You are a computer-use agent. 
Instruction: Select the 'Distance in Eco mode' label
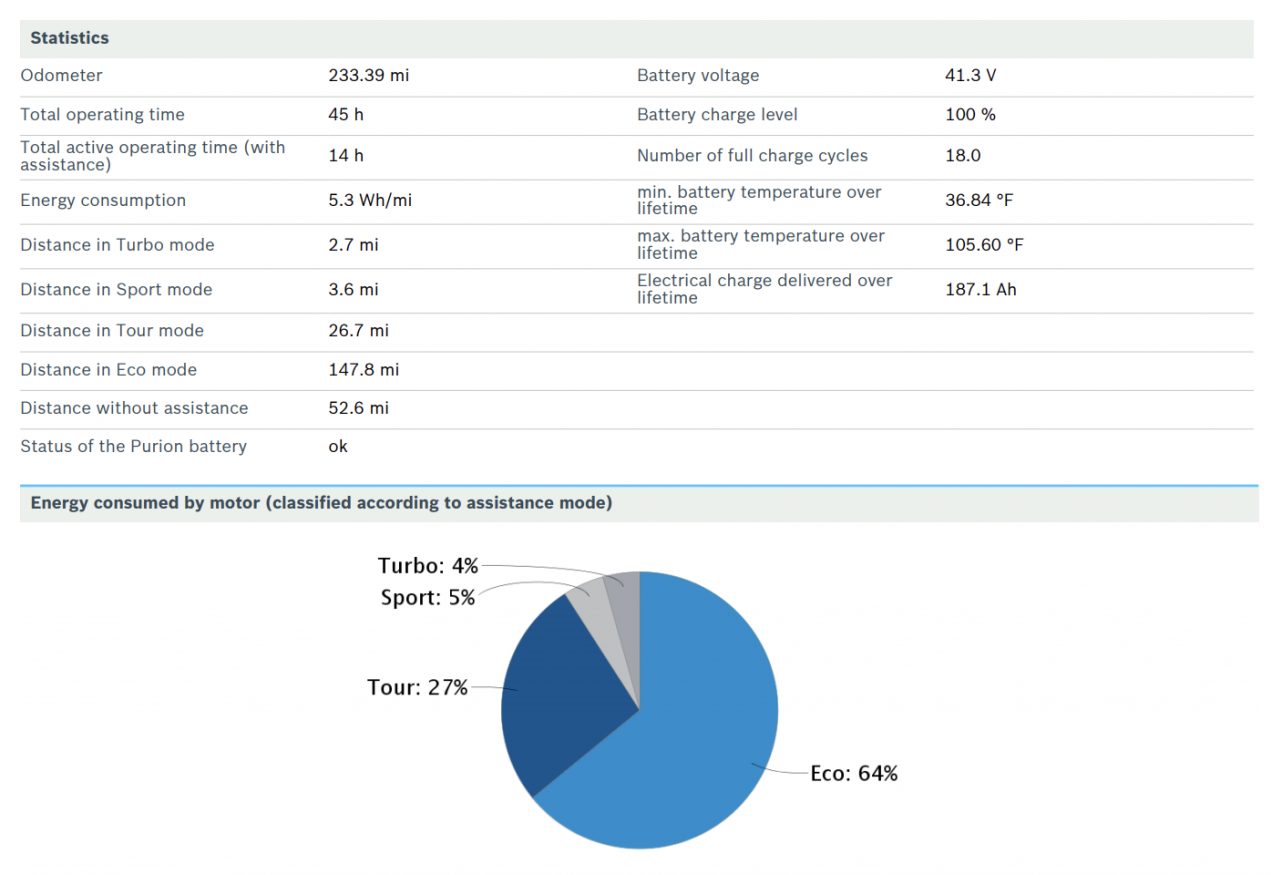coord(108,370)
